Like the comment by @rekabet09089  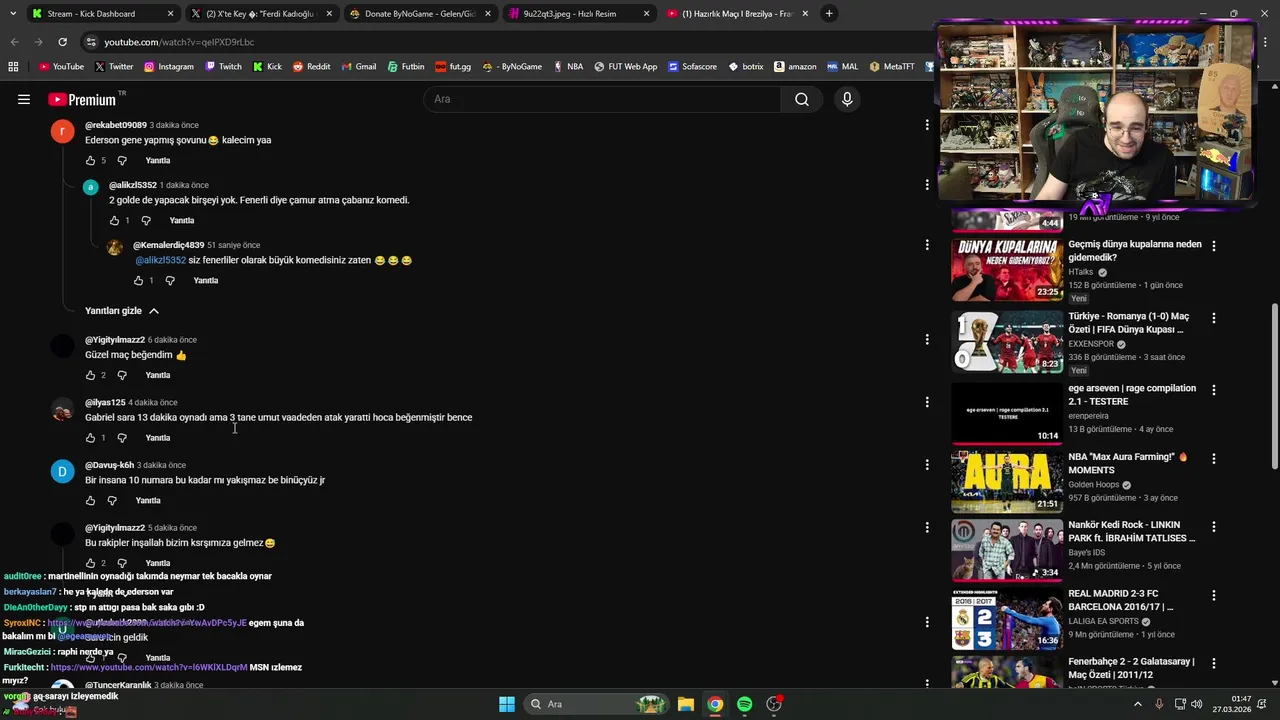(x=91, y=160)
